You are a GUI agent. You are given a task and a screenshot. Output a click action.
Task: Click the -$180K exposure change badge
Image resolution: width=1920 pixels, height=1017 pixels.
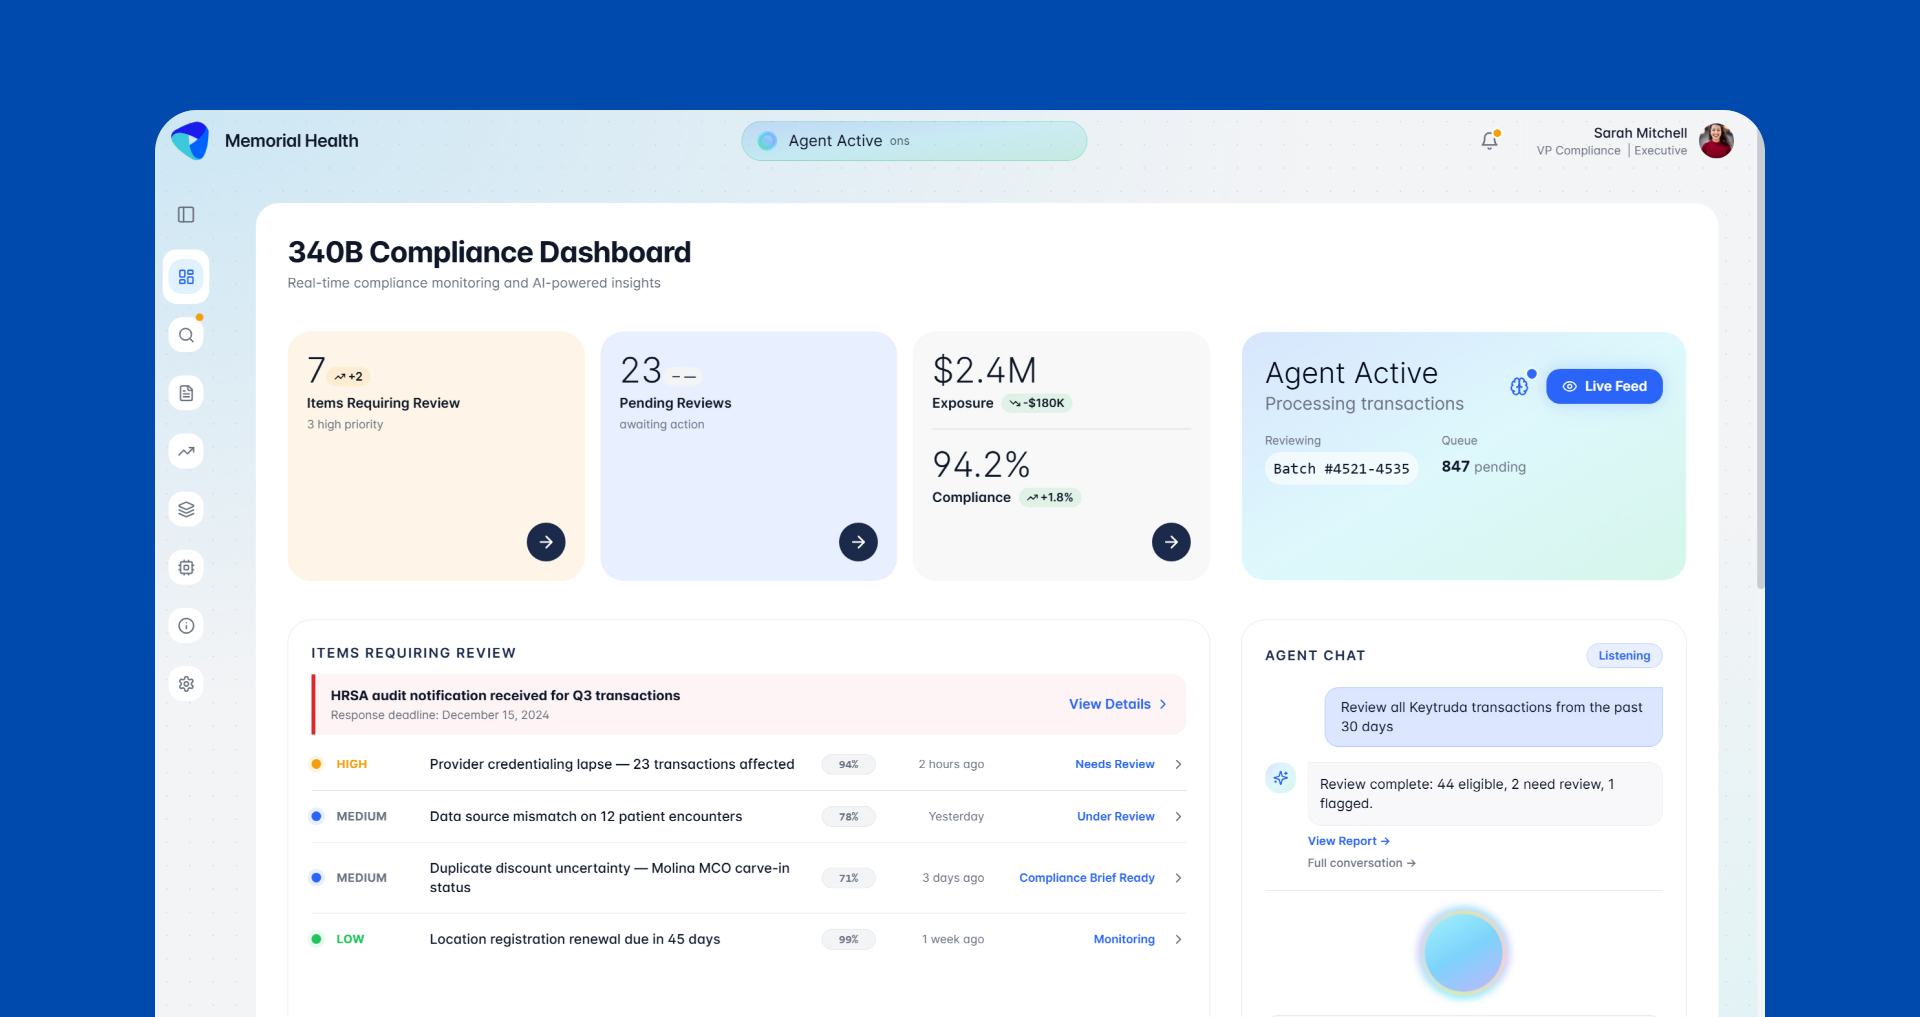click(x=1037, y=403)
